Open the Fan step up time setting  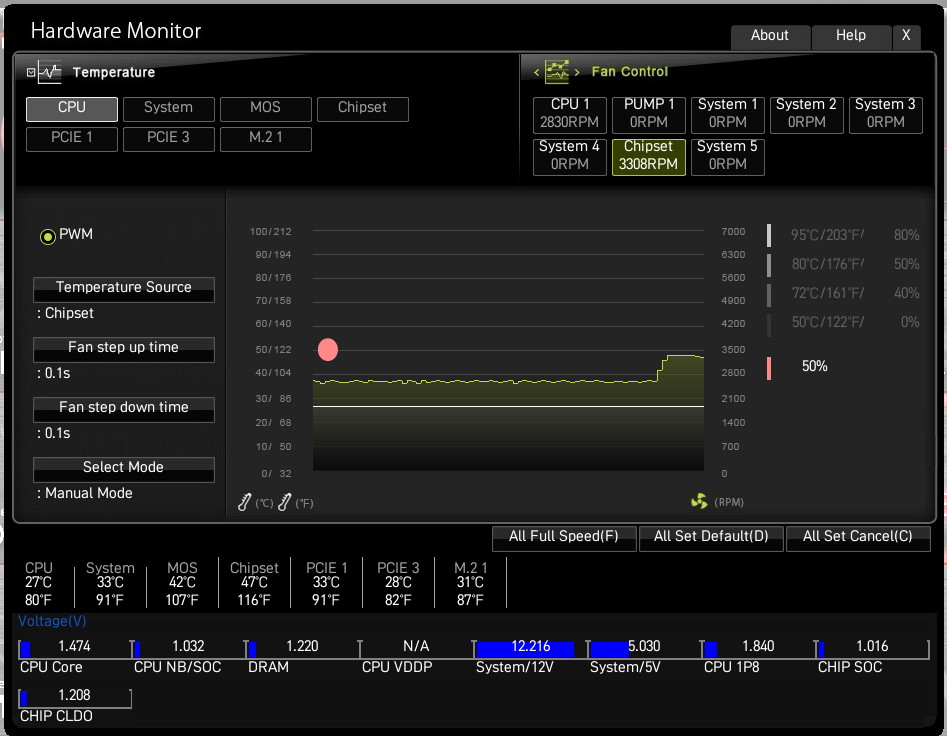124,348
